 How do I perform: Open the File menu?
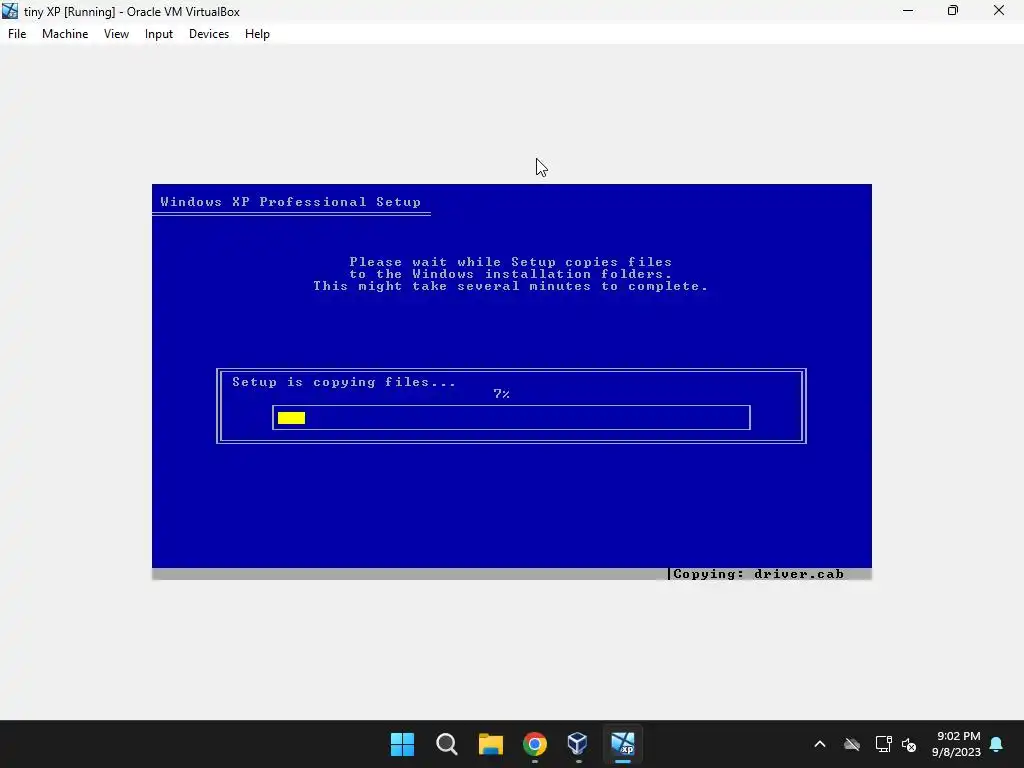pyautogui.click(x=17, y=34)
